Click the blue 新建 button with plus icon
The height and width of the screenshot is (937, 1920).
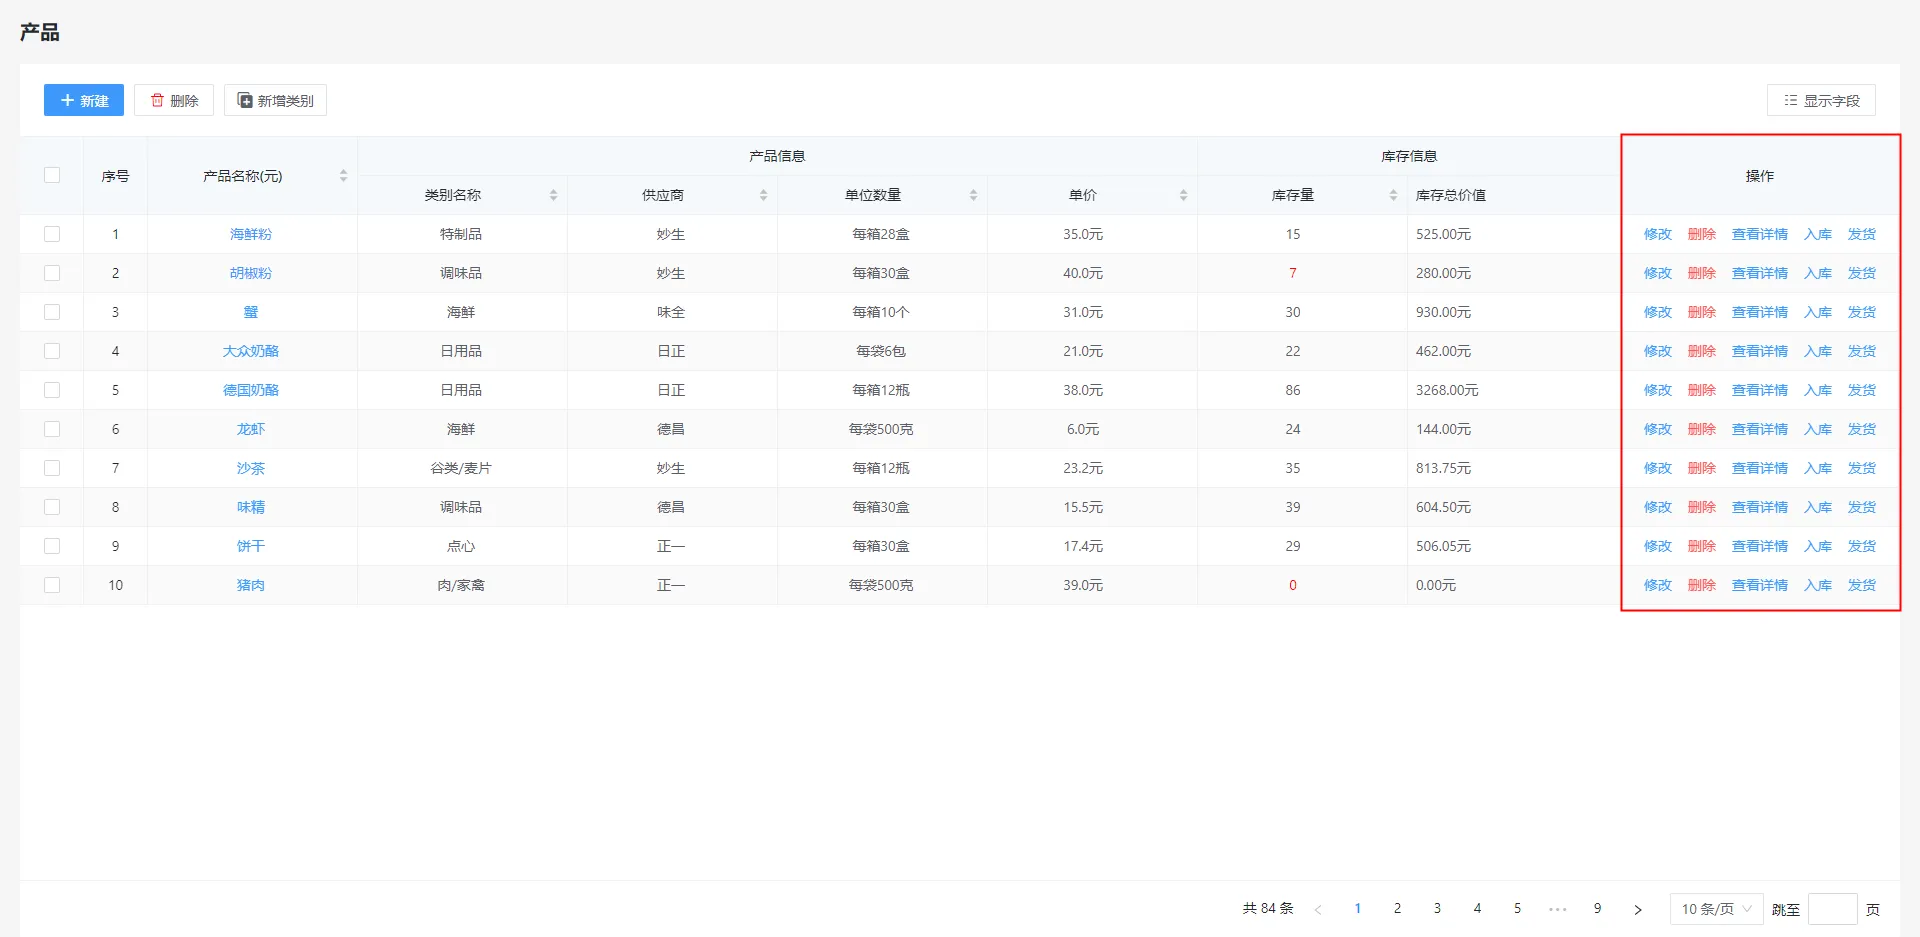pos(84,100)
